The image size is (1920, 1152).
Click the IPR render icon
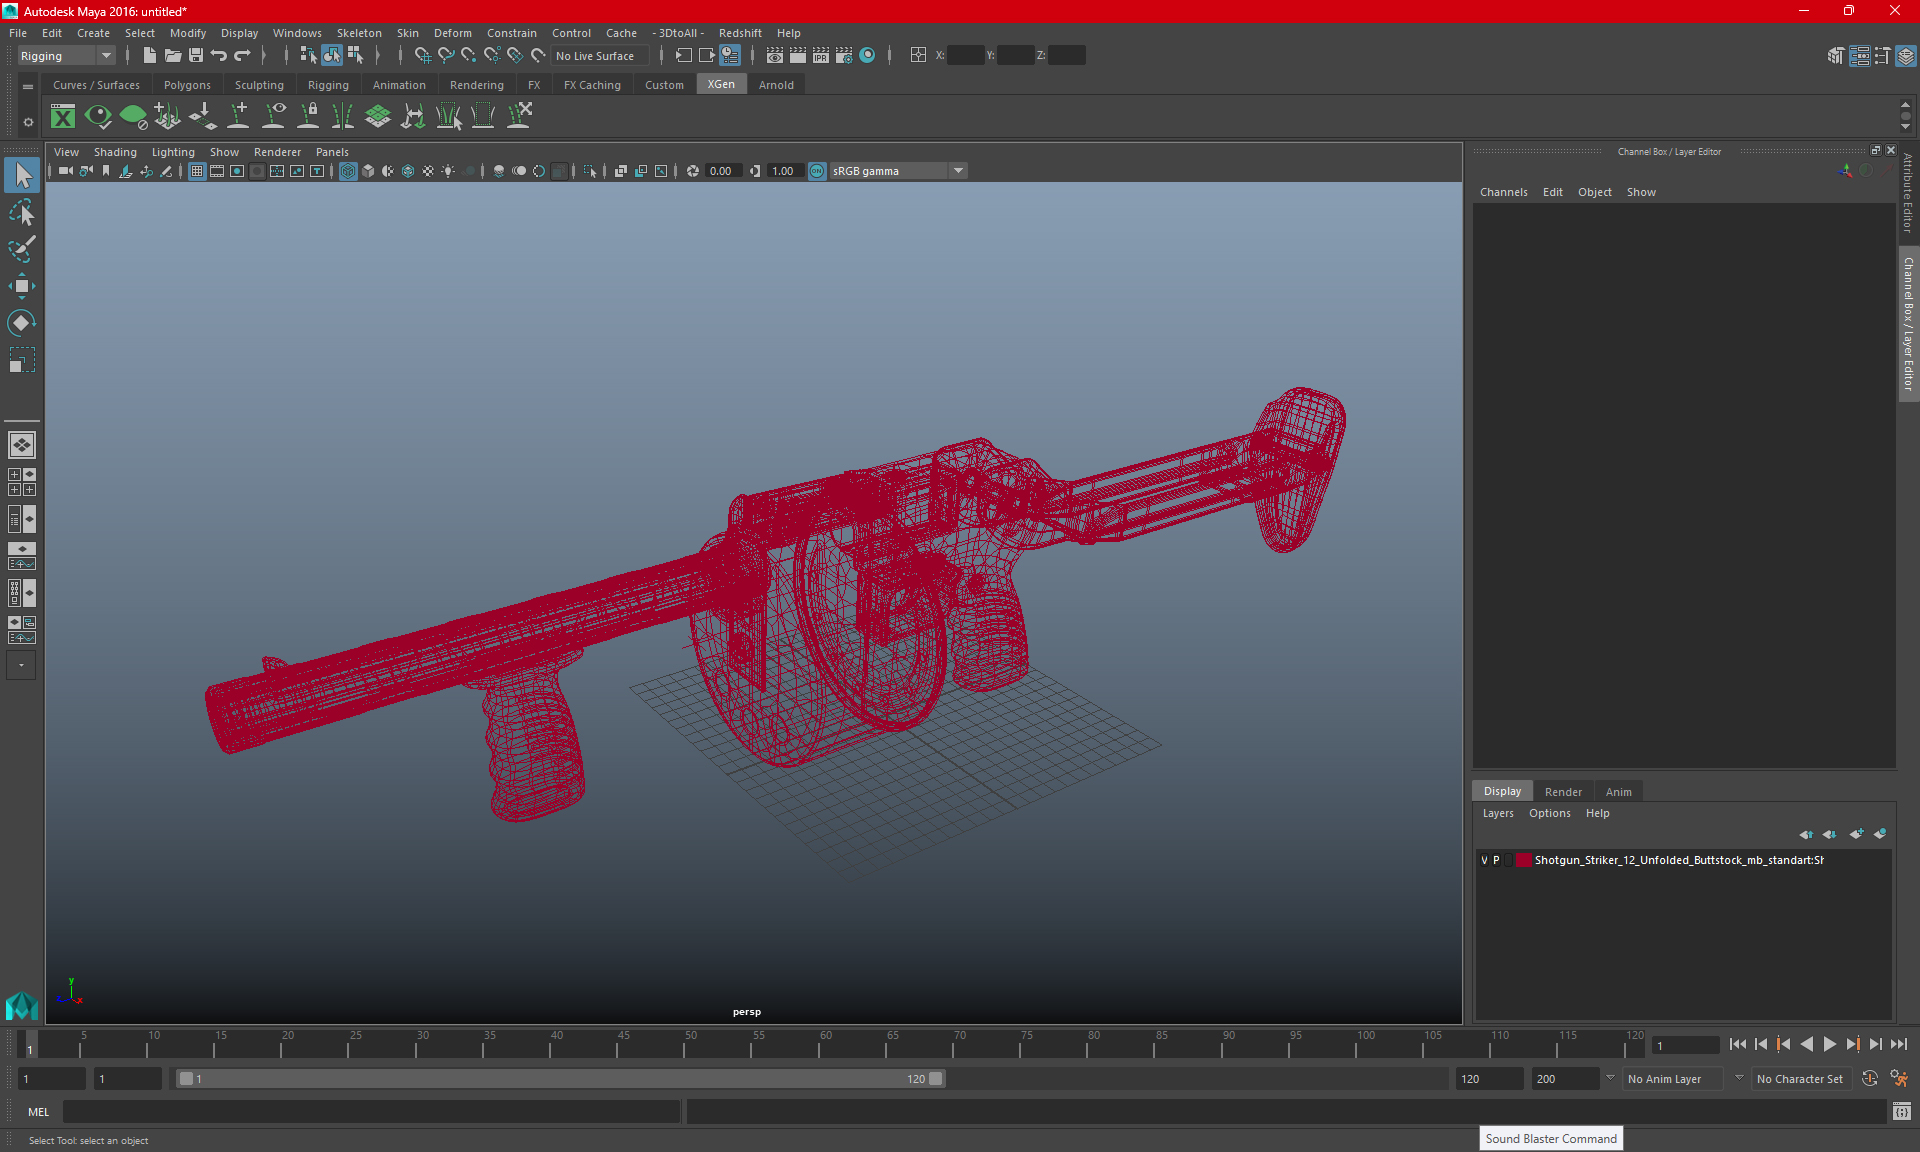821,56
